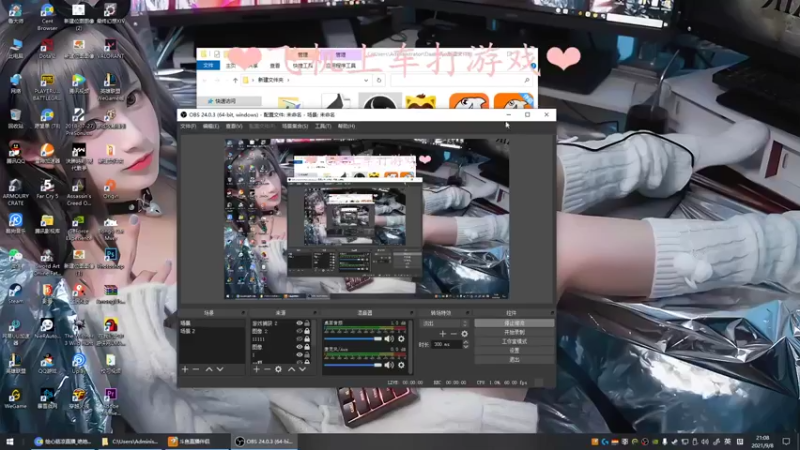Image resolution: width=800 pixels, height=450 pixels.
Task: Float the Mixer (混音器) dock panel button
Action: [x=411, y=313]
